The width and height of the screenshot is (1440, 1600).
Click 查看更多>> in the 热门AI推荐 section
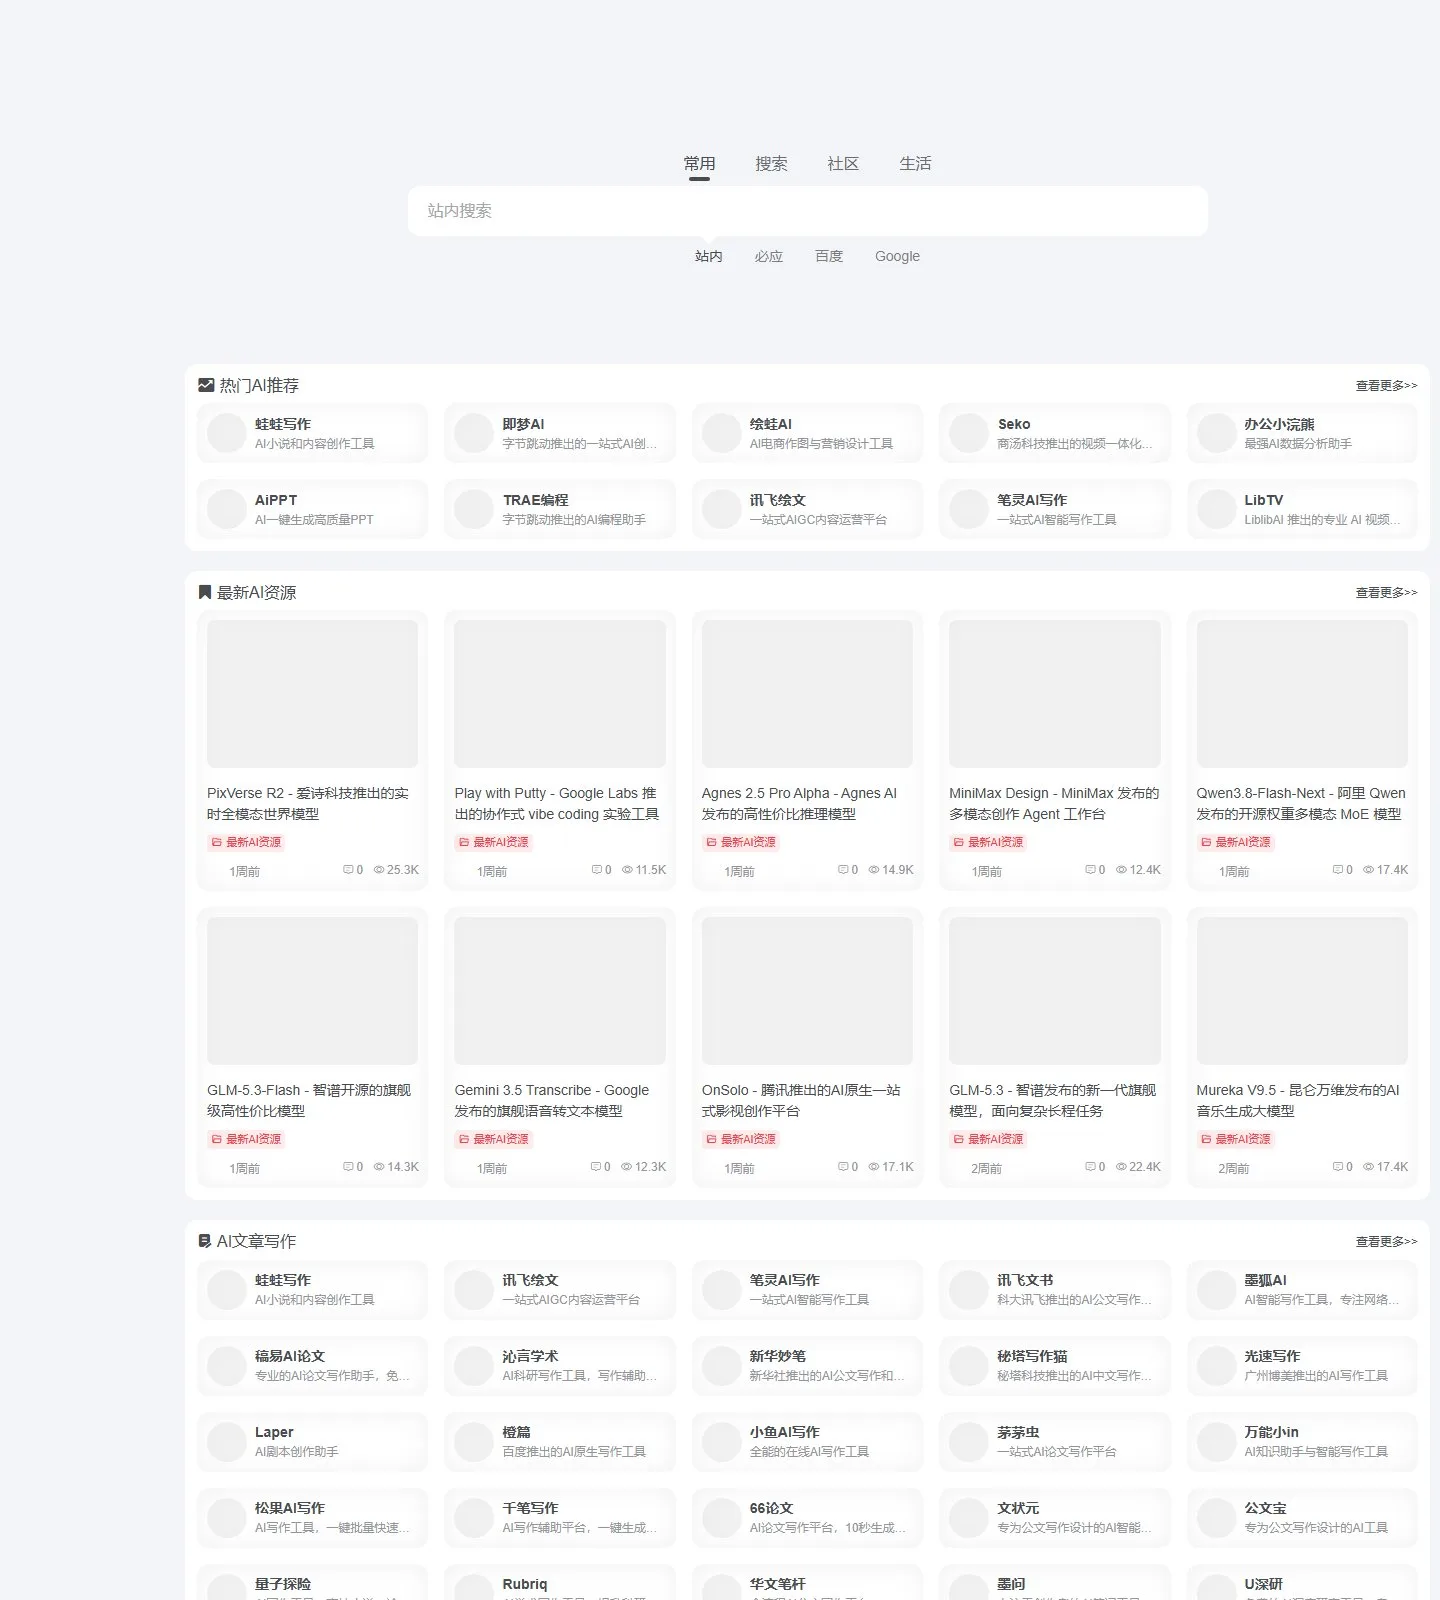[1386, 385]
